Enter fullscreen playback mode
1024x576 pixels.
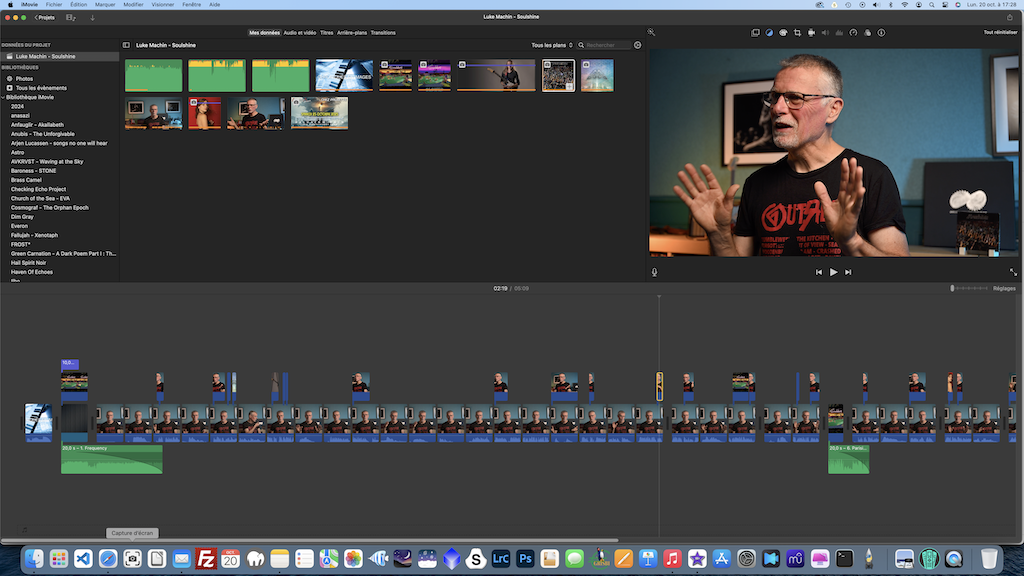[x=1013, y=272]
